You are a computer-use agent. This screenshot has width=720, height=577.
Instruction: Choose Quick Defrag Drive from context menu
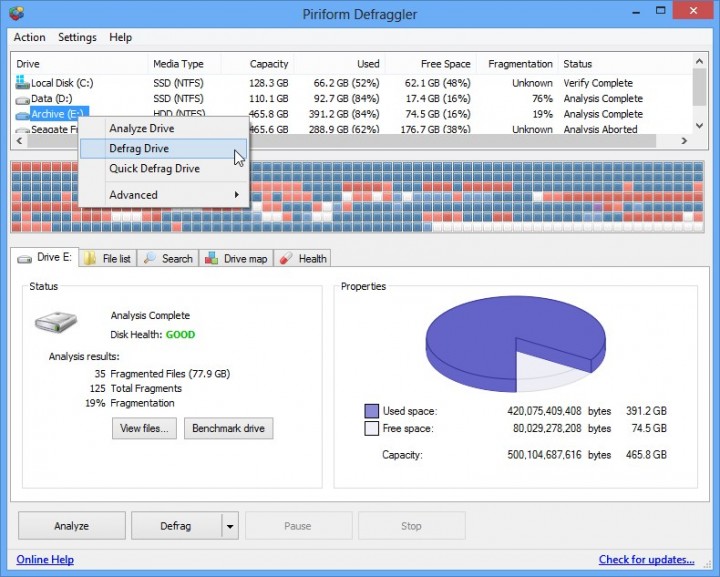click(x=163, y=168)
